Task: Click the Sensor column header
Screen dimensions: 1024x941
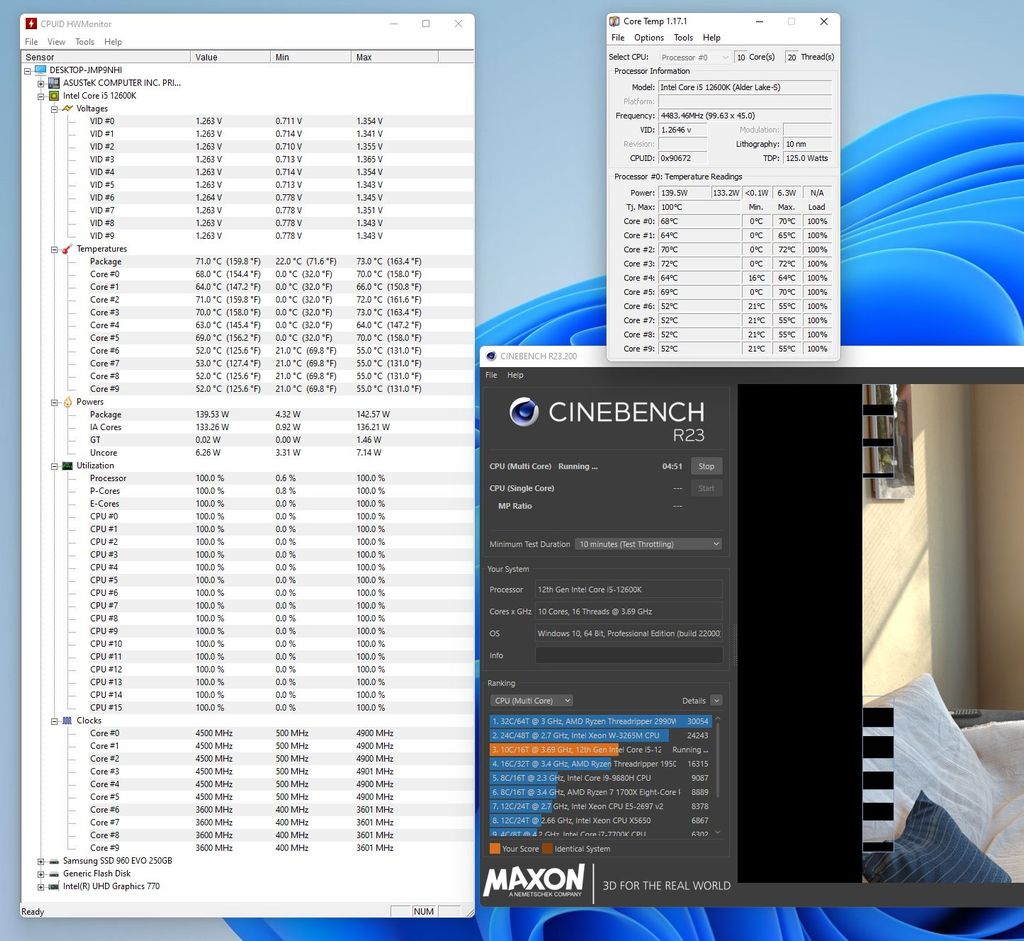Action: pyautogui.click(x=106, y=57)
